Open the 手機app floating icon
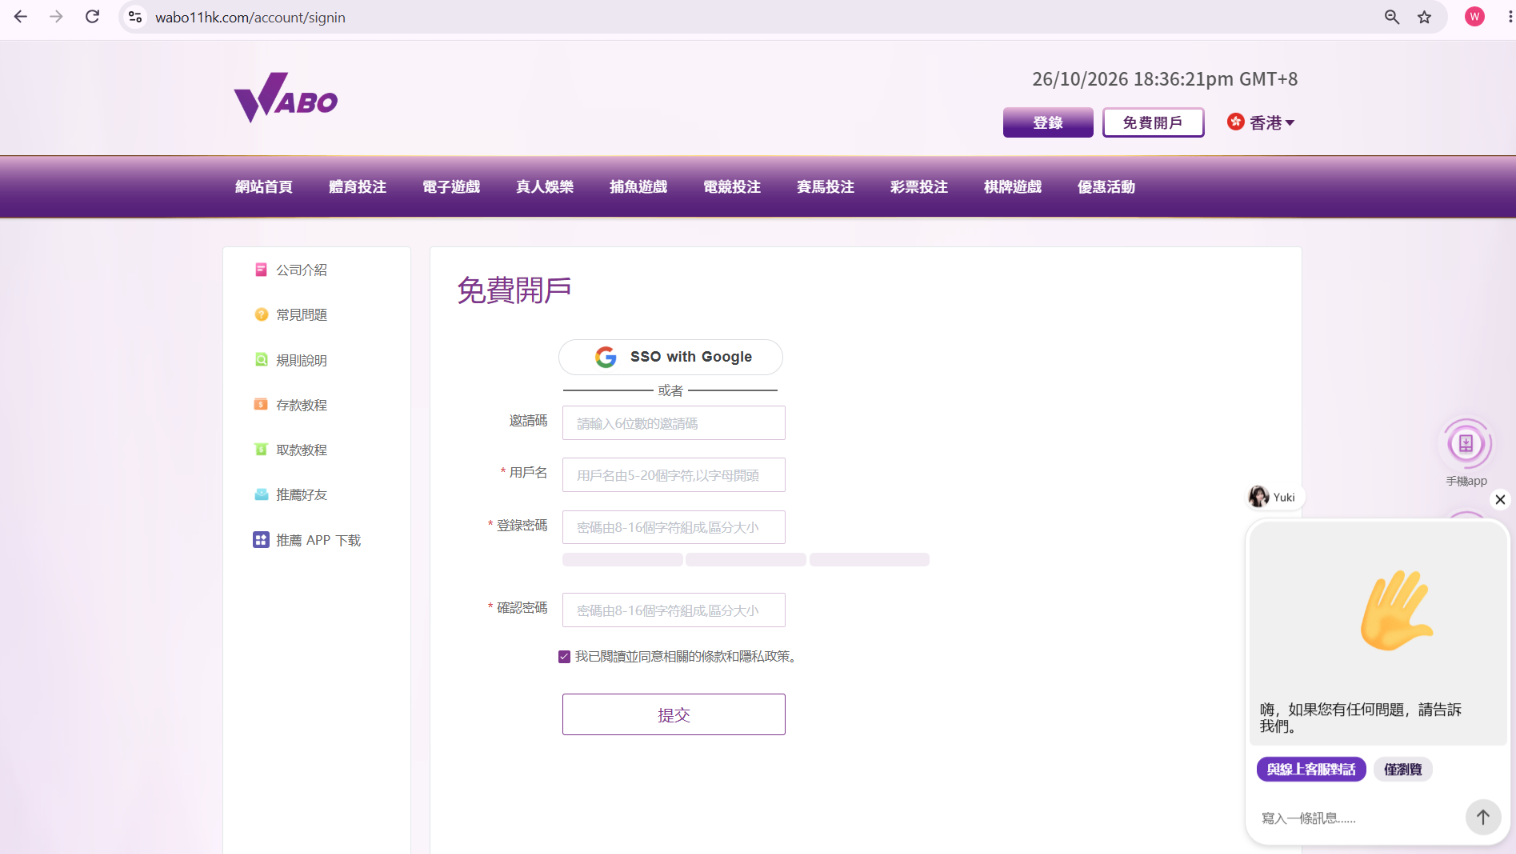The height and width of the screenshot is (854, 1516). [1466, 444]
